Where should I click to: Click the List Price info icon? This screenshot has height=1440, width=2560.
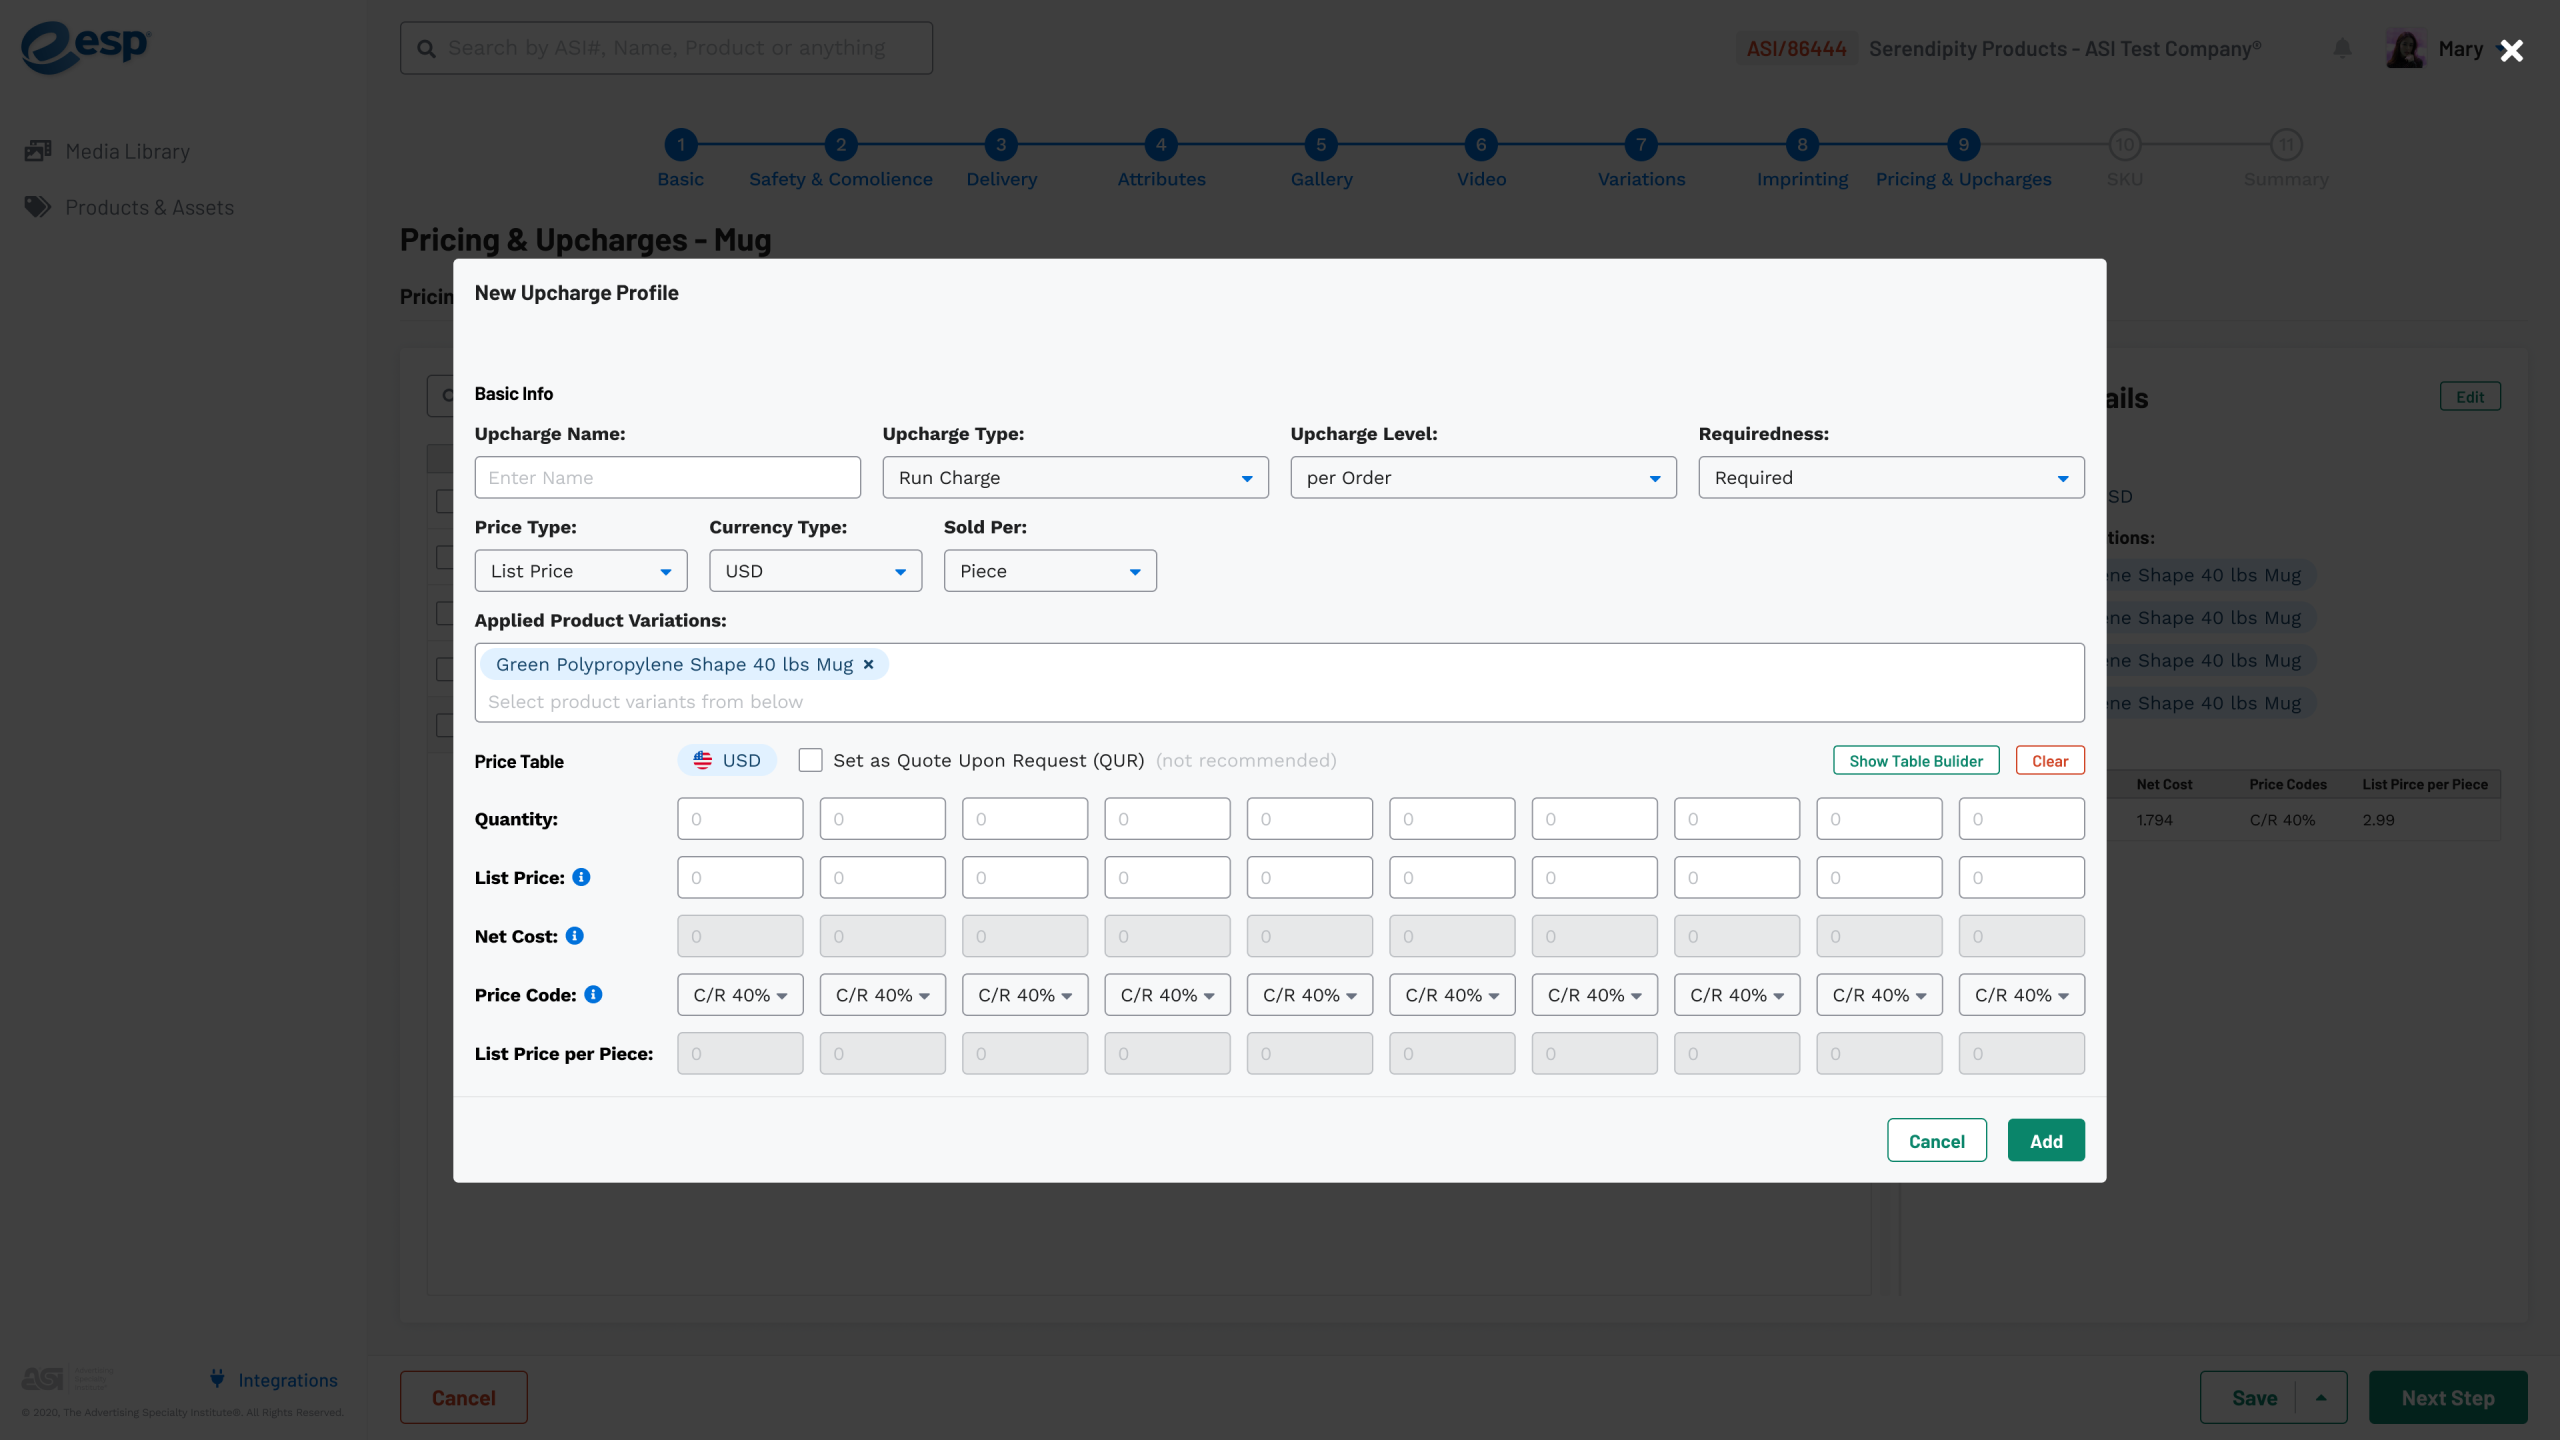click(x=581, y=877)
